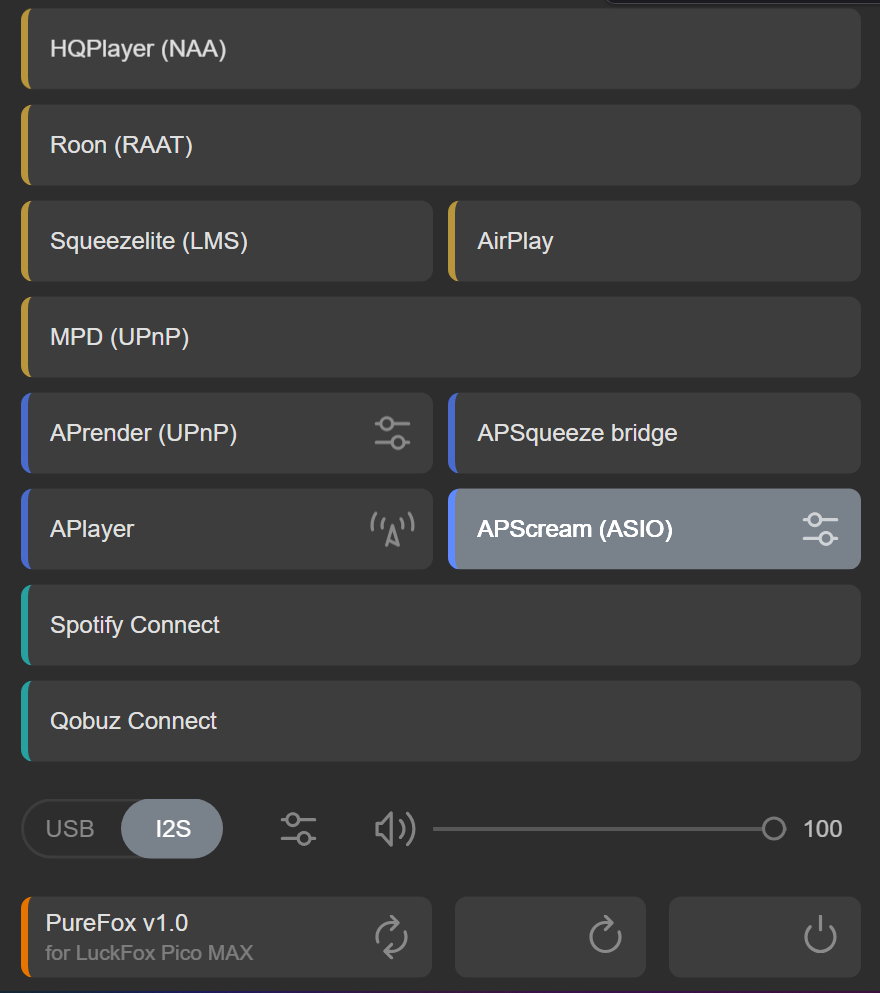This screenshot has height=993, width=880.
Task: Open output settings icon beside I2S
Action: 298,829
